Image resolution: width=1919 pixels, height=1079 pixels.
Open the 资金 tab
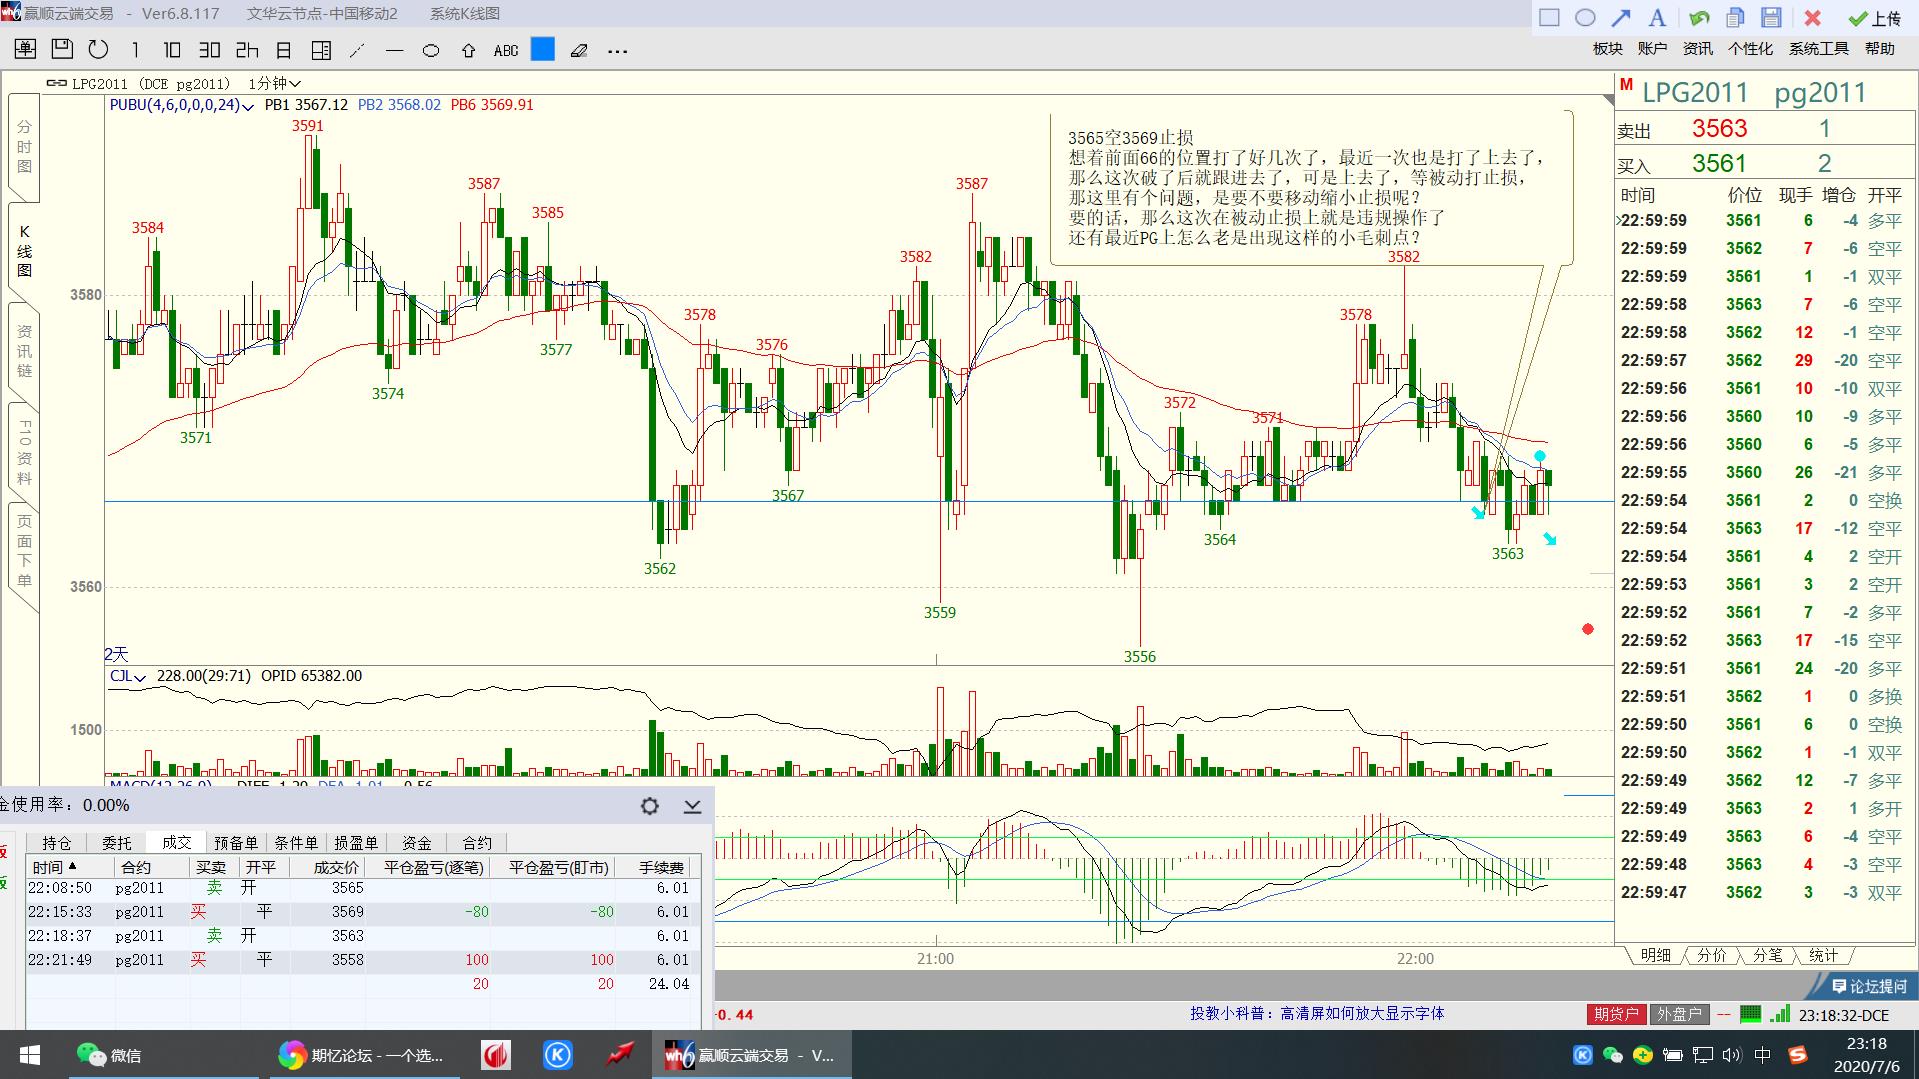coord(417,843)
